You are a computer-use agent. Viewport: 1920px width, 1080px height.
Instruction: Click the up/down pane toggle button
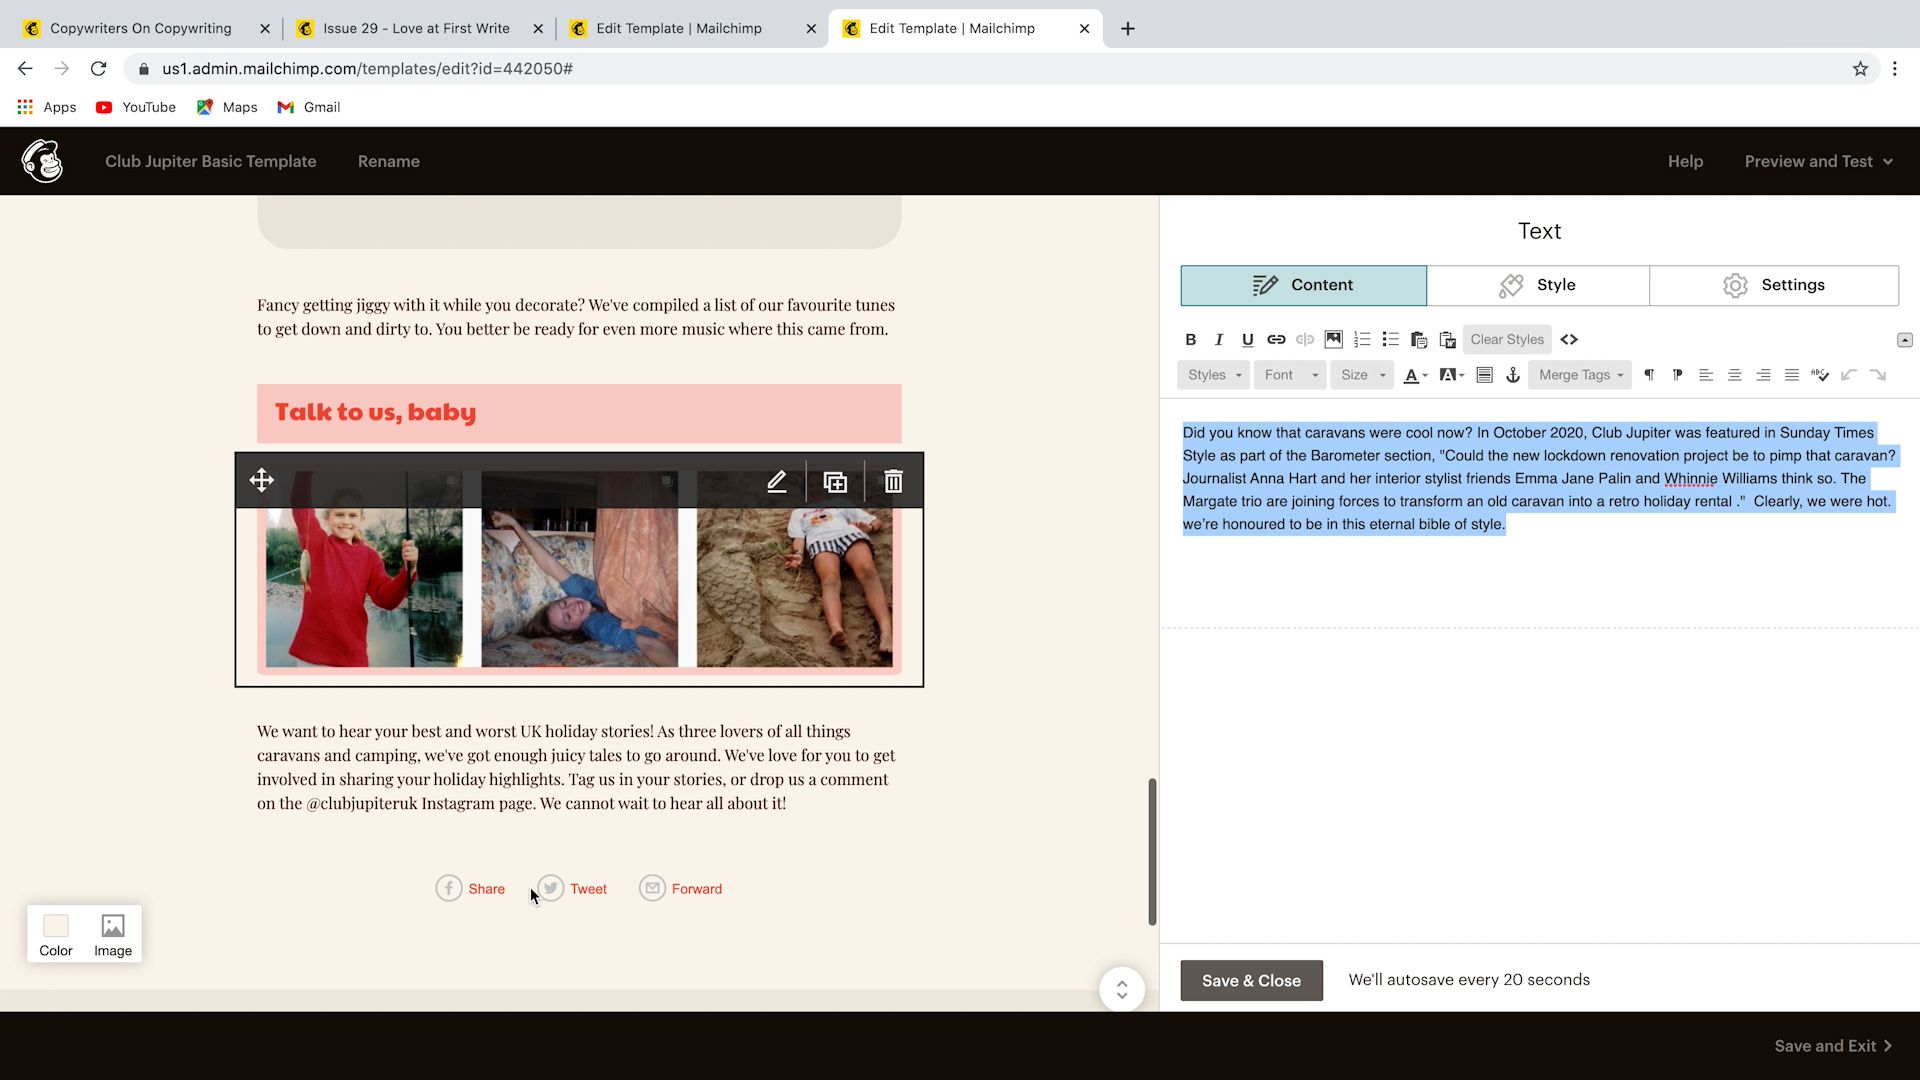(x=1122, y=990)
